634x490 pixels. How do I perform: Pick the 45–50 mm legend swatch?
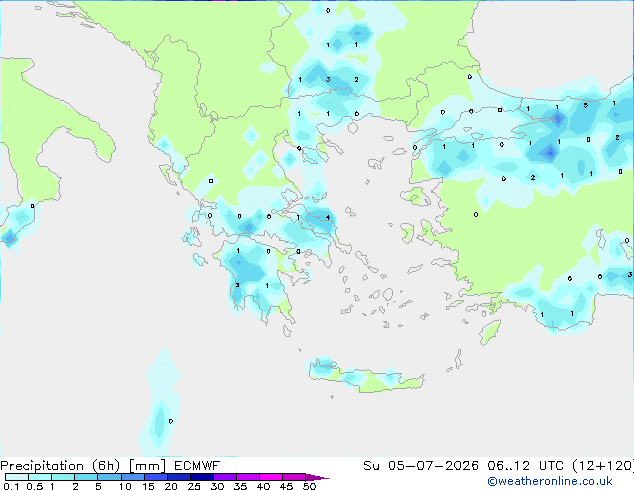point(294,477)
